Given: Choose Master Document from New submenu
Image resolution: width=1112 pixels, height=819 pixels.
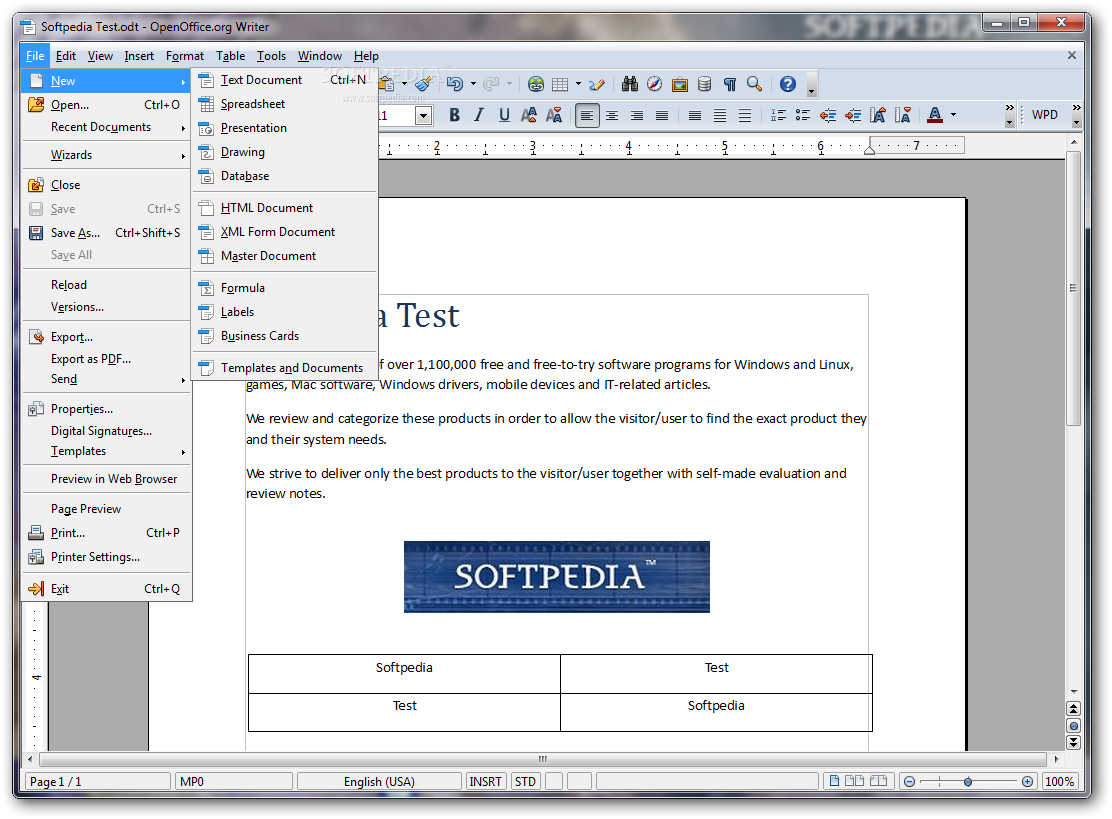Looking at the screenshot, I should pyautogui.click(x=285, y=256).
